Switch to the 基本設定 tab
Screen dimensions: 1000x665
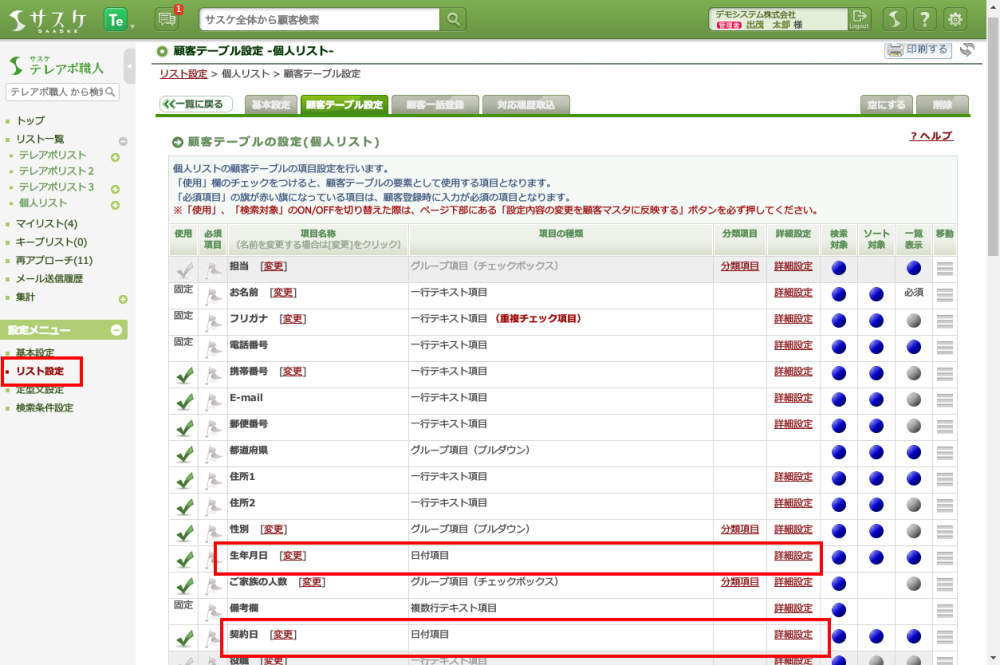(x=270, y=105)
